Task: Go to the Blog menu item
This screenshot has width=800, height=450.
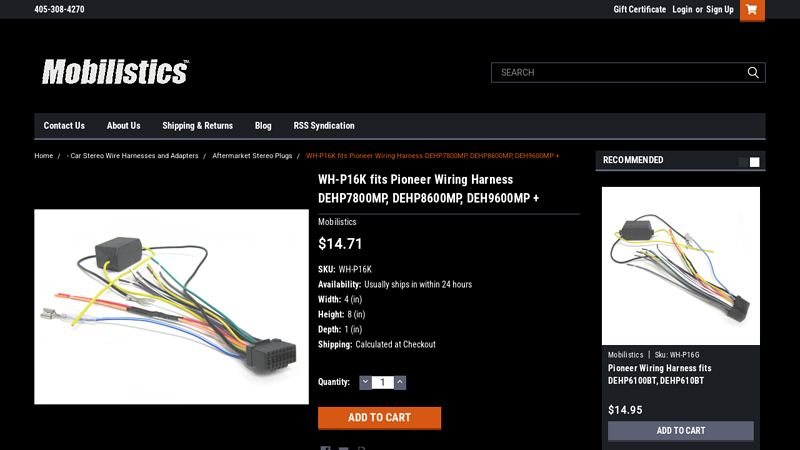Action: (x=263, y=126)
